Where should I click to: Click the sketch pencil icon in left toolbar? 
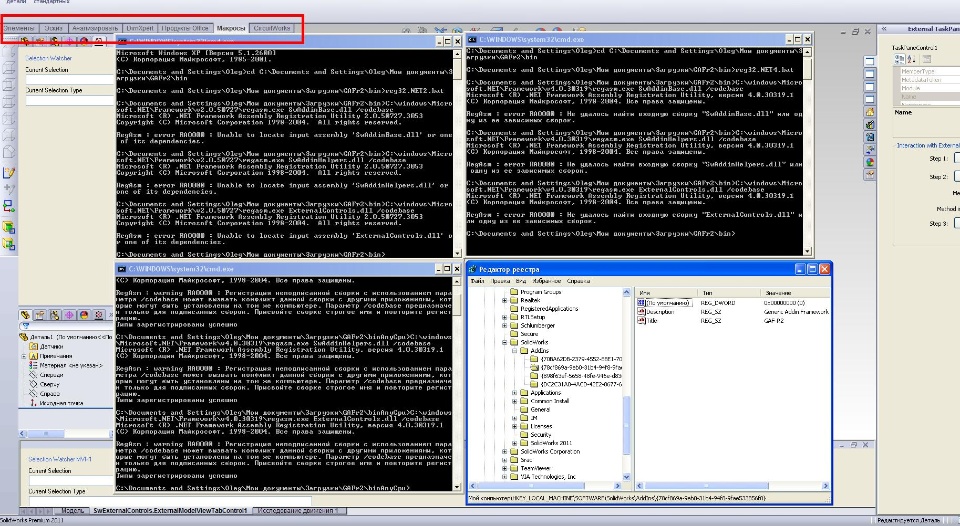(x=9, y=173)
